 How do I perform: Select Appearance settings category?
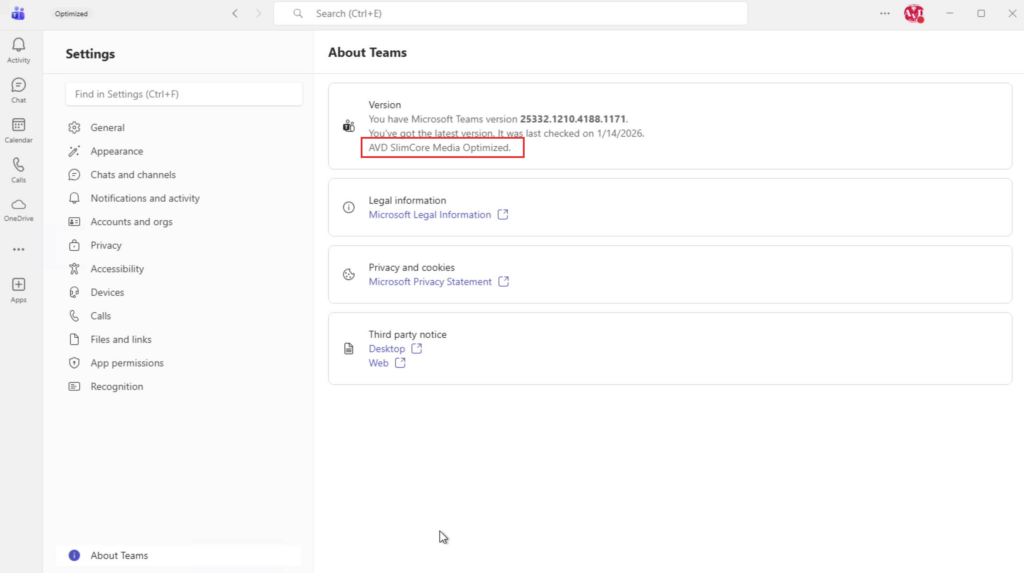[116, 151]
